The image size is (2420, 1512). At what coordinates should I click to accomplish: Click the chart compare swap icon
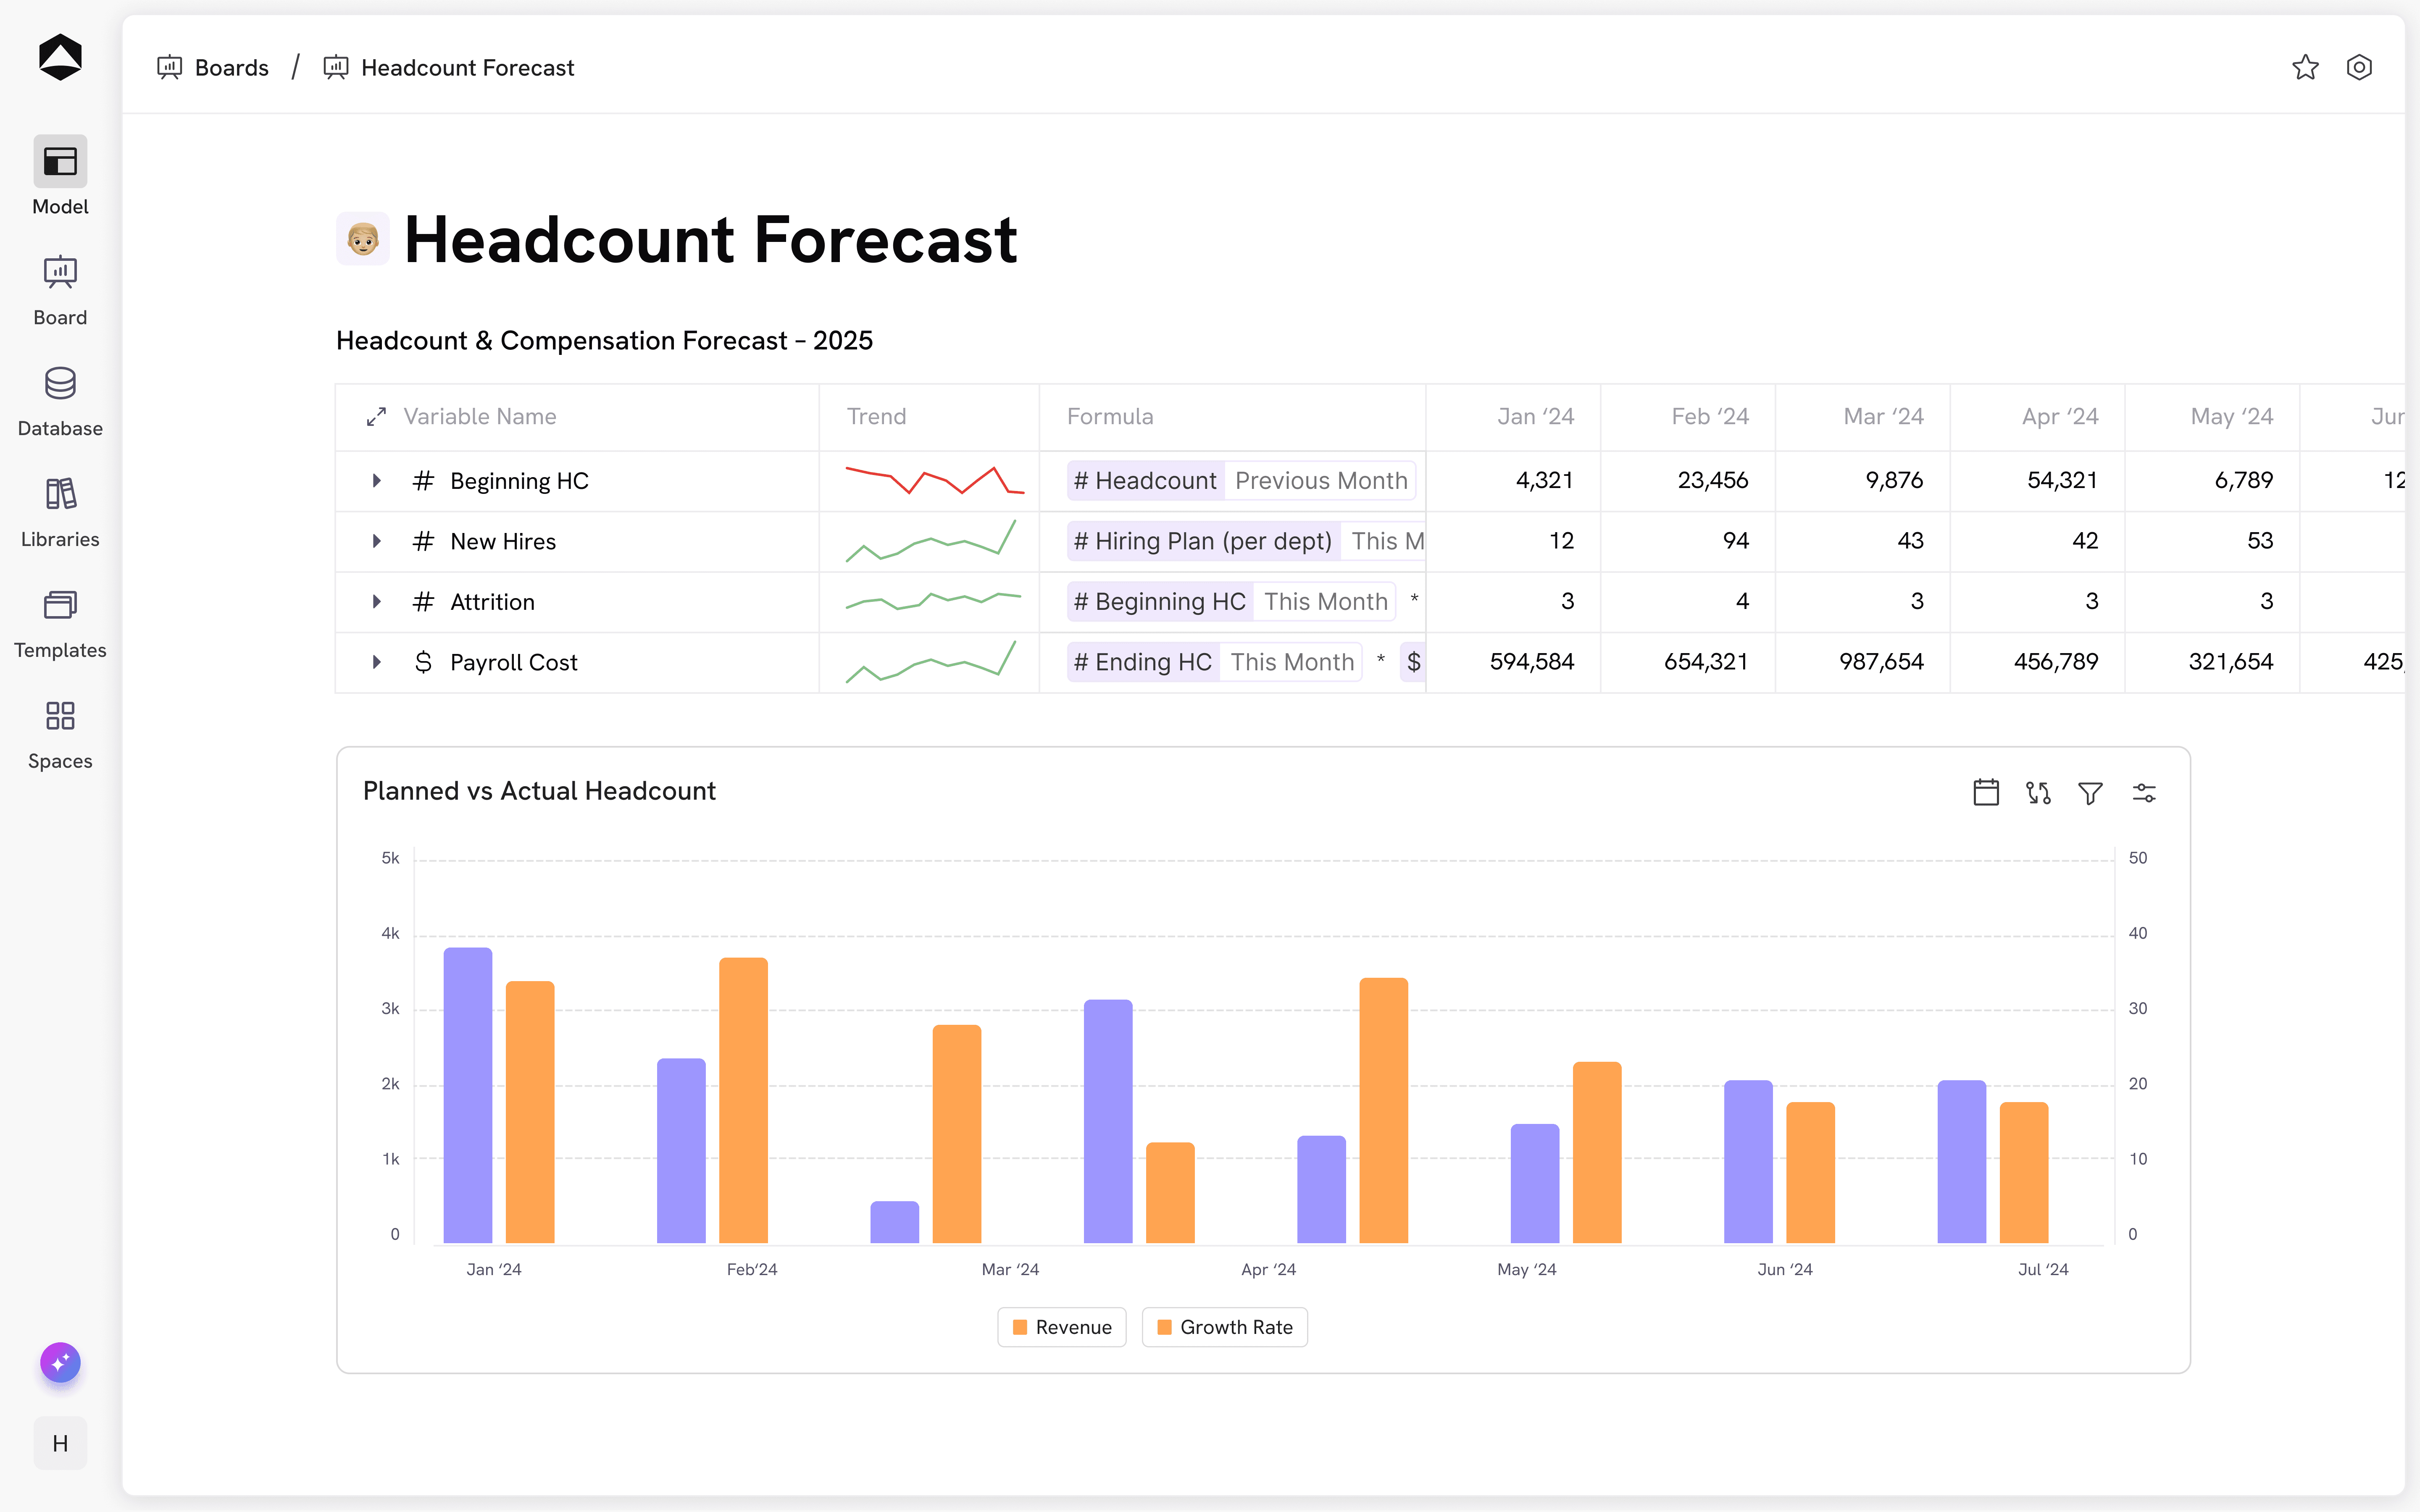[x=2038, y=792]
